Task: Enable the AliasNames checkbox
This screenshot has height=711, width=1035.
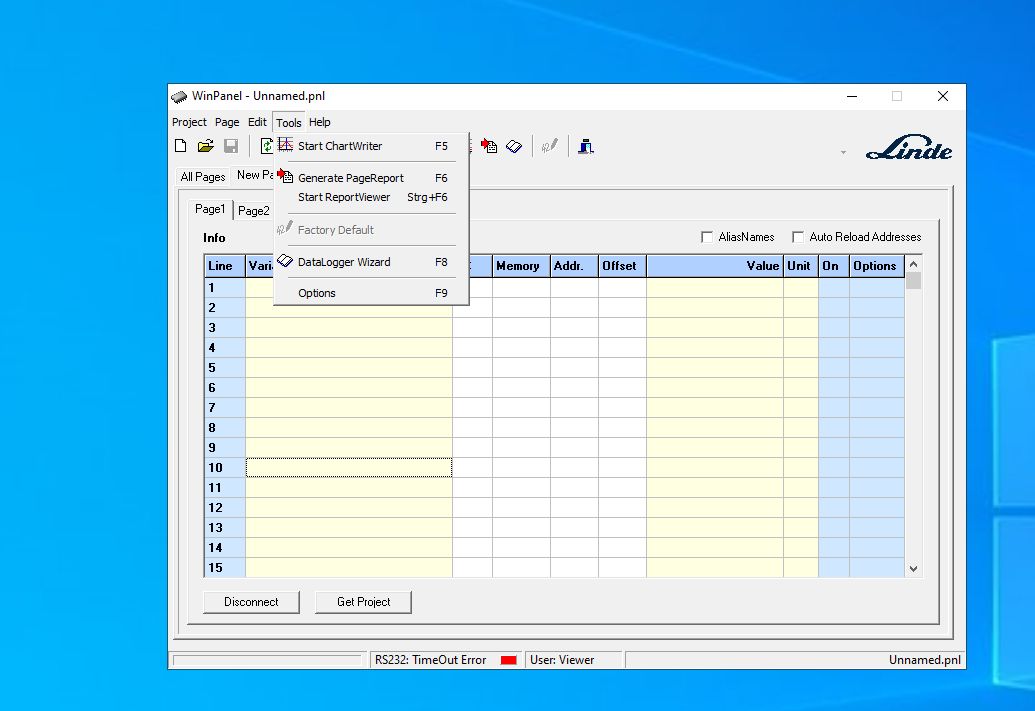Action: click(x=707, y=236)
